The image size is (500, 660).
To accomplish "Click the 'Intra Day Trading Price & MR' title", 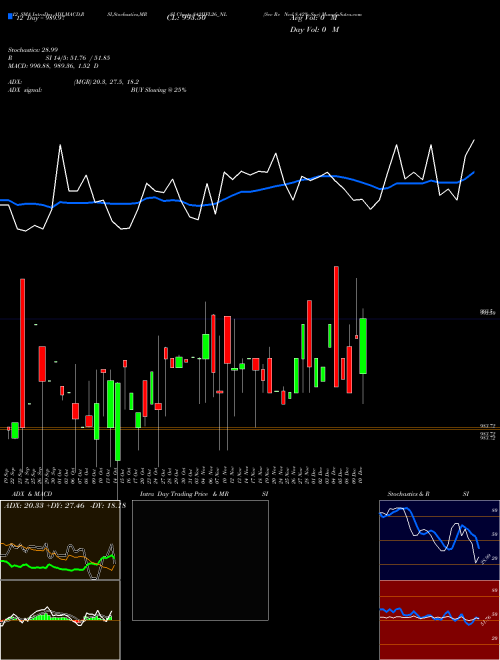I will (184, 494).
